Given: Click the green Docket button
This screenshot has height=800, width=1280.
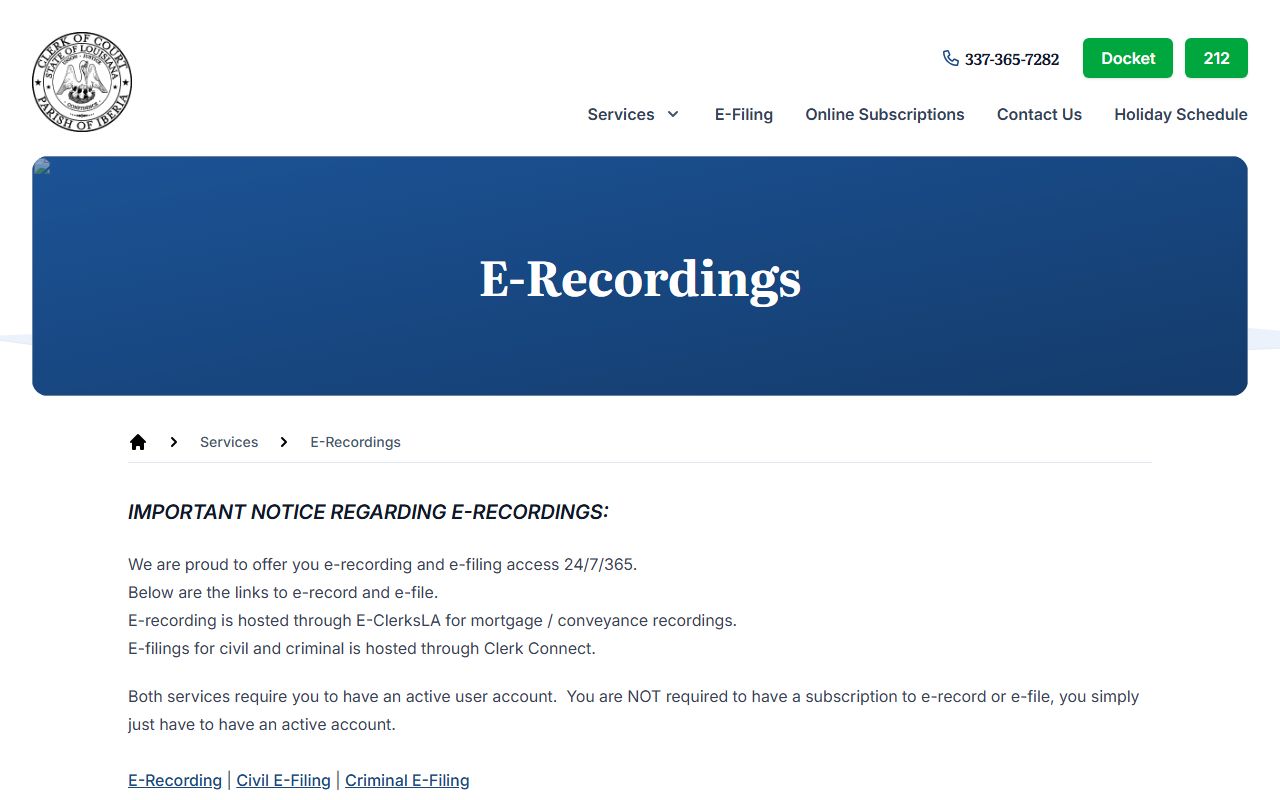Looking at the screenshot, I should [1128, 58].
